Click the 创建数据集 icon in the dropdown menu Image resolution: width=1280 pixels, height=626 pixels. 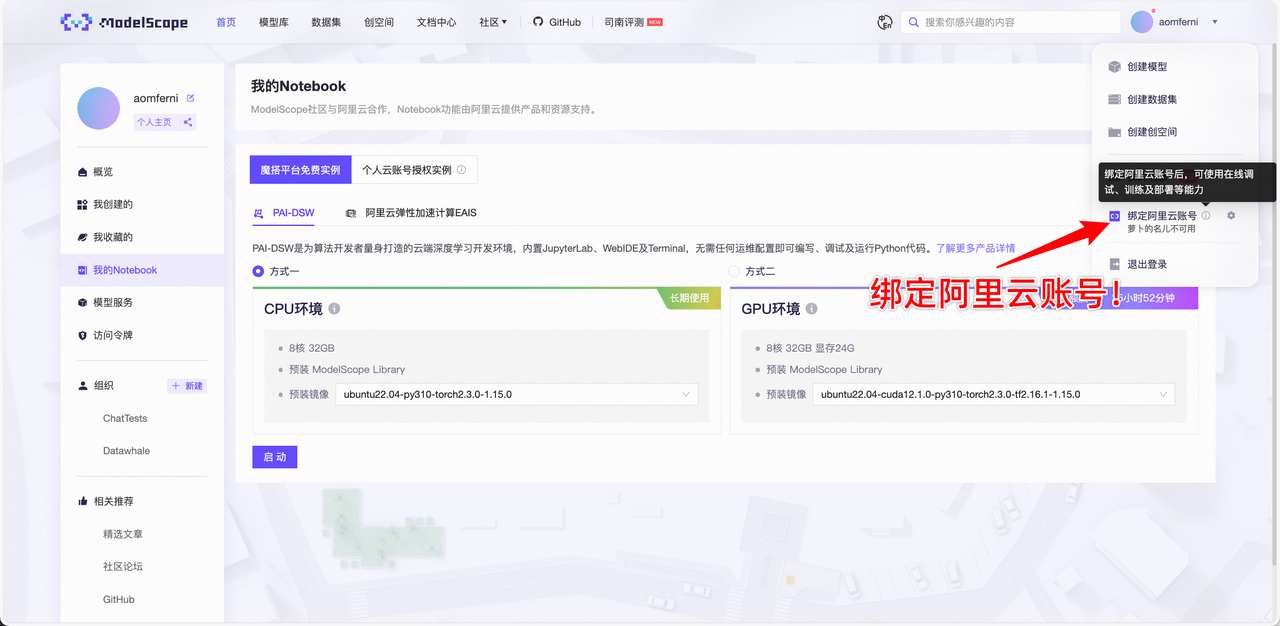(x=1116, y=99)
